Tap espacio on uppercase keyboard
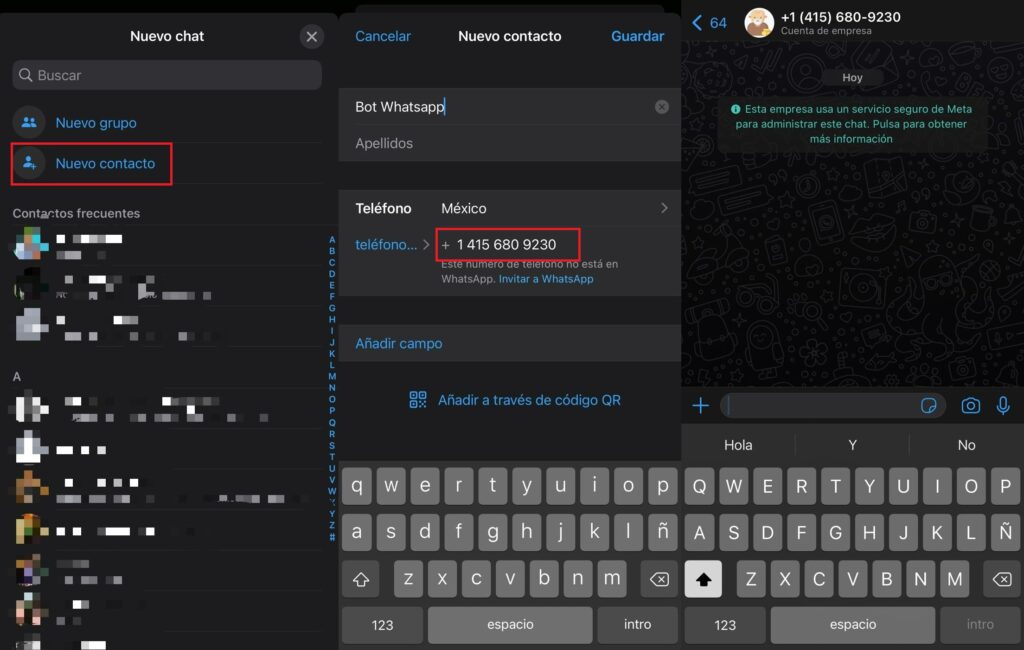 click(853, 625)
